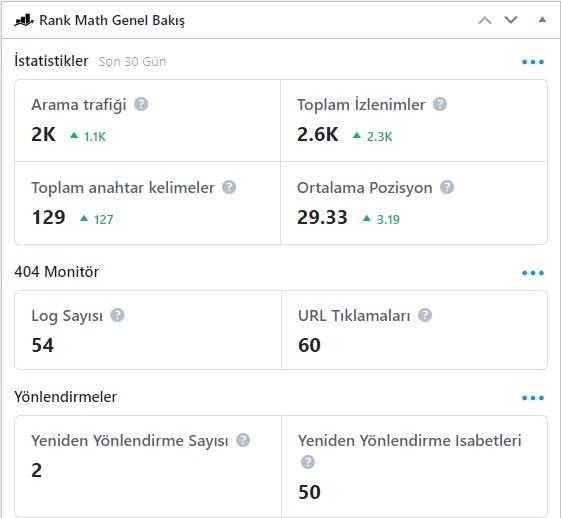Move the widget down with chevron arrow

(x=511, y=20)
